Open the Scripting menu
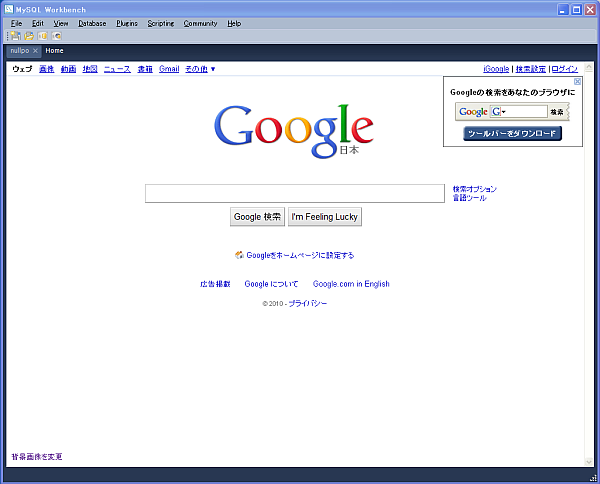This screenshot has height=484, width=600. pyautogui.click(x=161, y=24)
